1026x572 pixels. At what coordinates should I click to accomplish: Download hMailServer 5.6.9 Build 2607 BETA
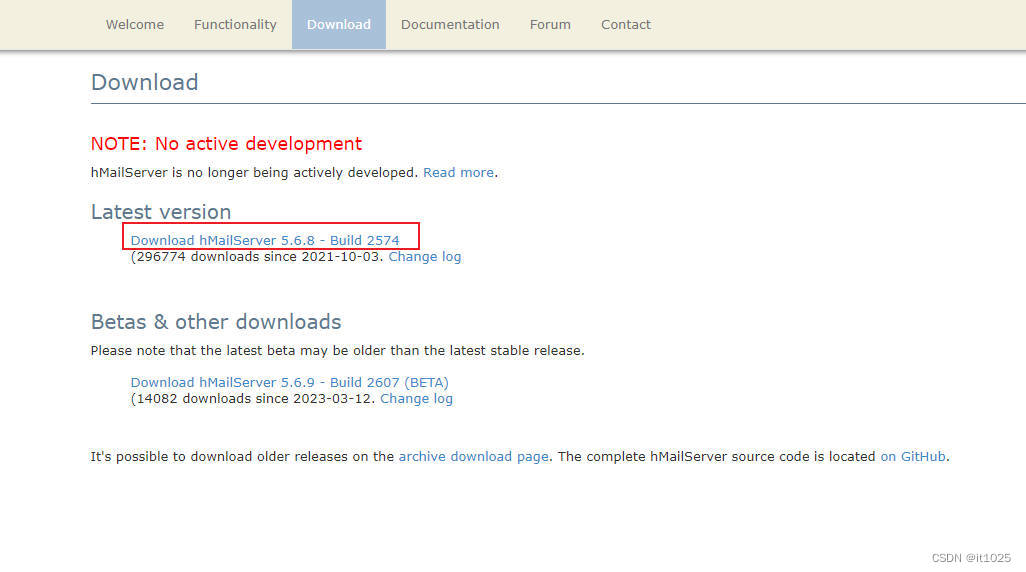click(289, 382)
